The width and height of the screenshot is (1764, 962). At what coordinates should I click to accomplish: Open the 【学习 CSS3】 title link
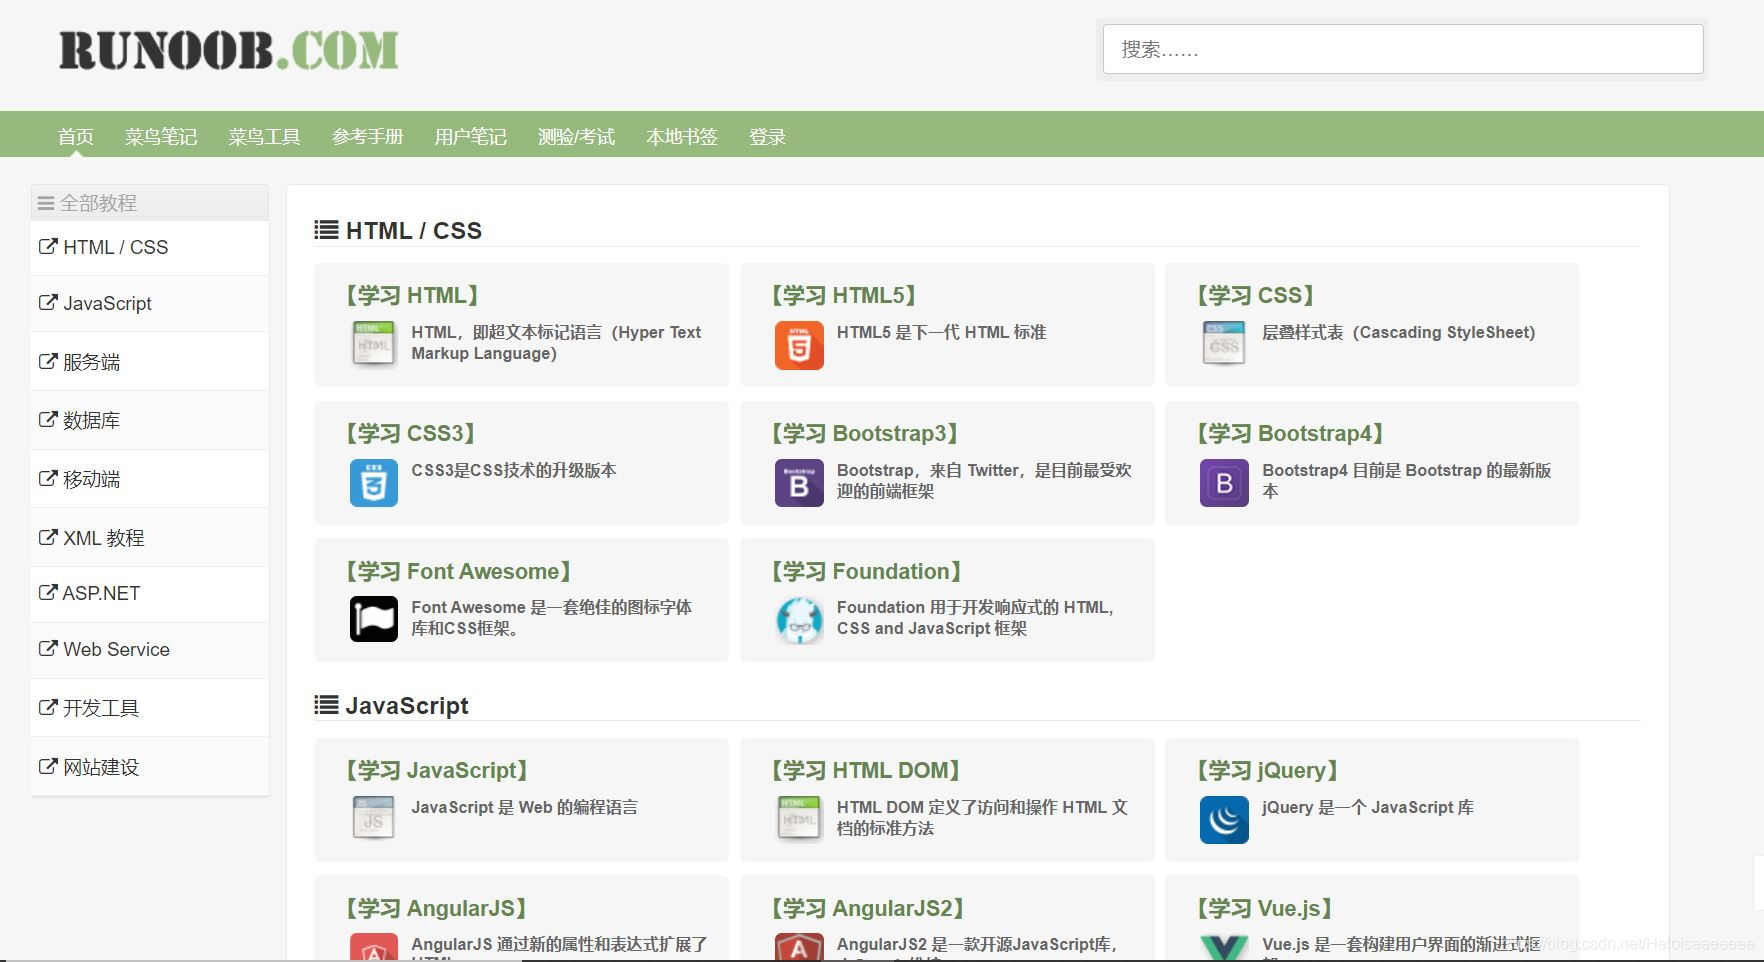tap(410, 433)
